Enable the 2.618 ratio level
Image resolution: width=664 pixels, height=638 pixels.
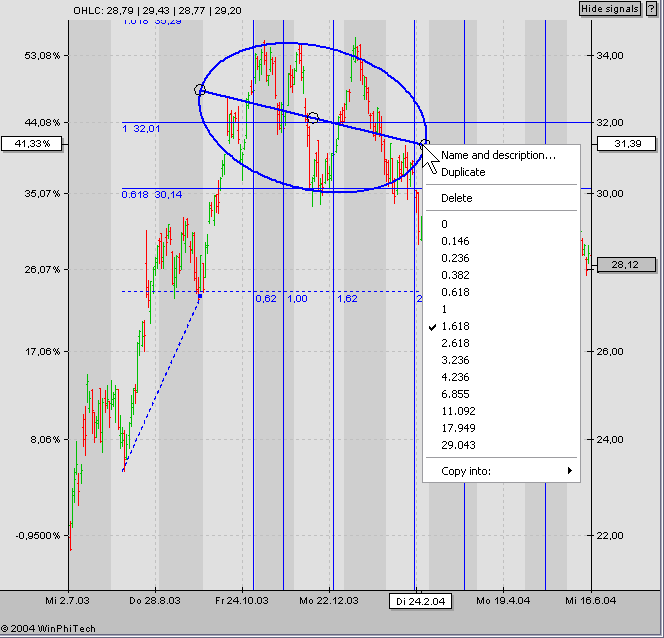pyautogui.click(x=455, y=343)
